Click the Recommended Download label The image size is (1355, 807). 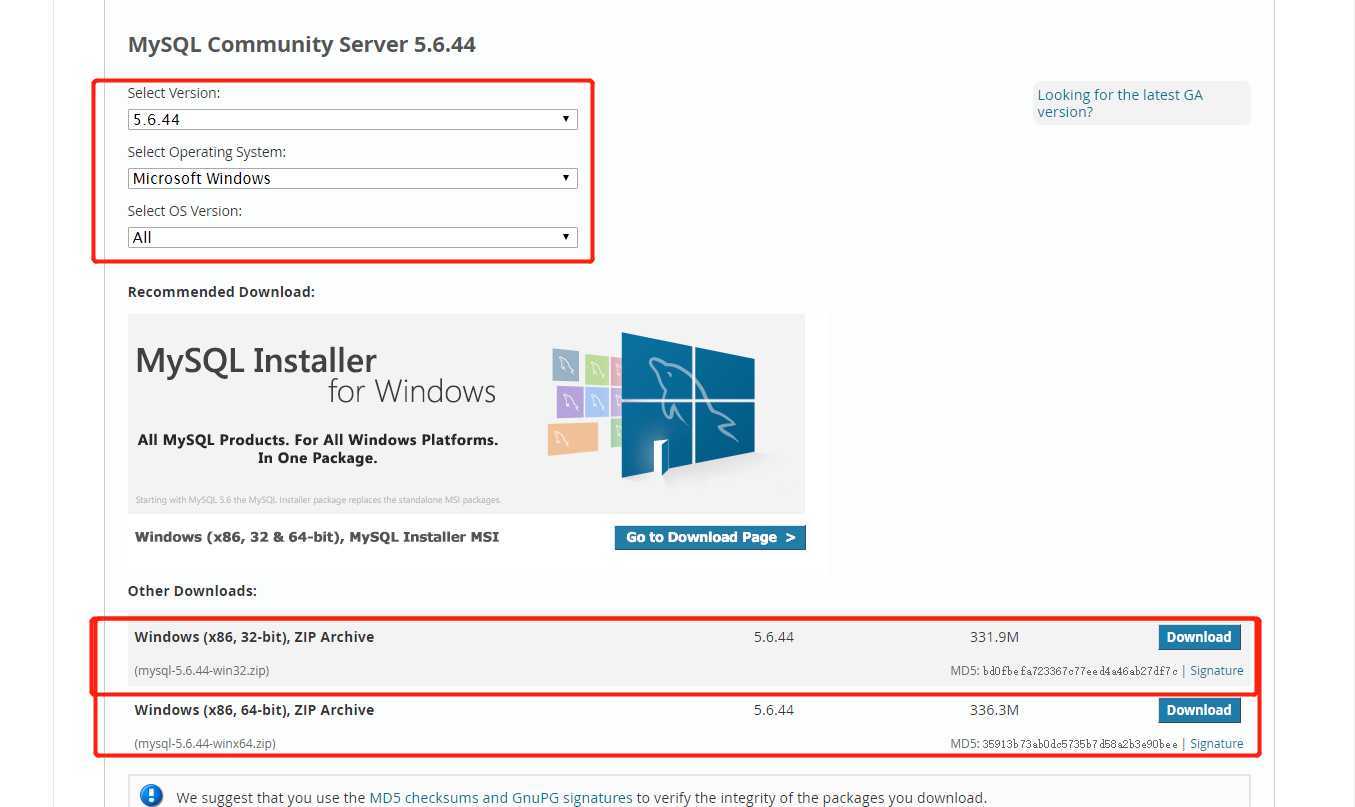coord(221,292)
